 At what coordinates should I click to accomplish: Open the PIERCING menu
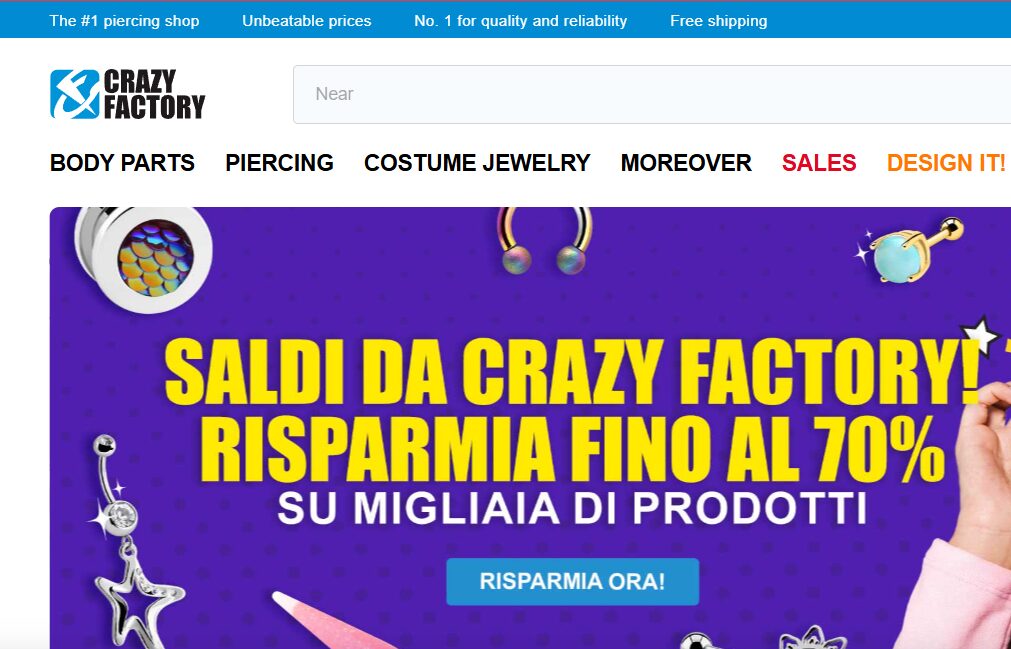click(279, 163)
